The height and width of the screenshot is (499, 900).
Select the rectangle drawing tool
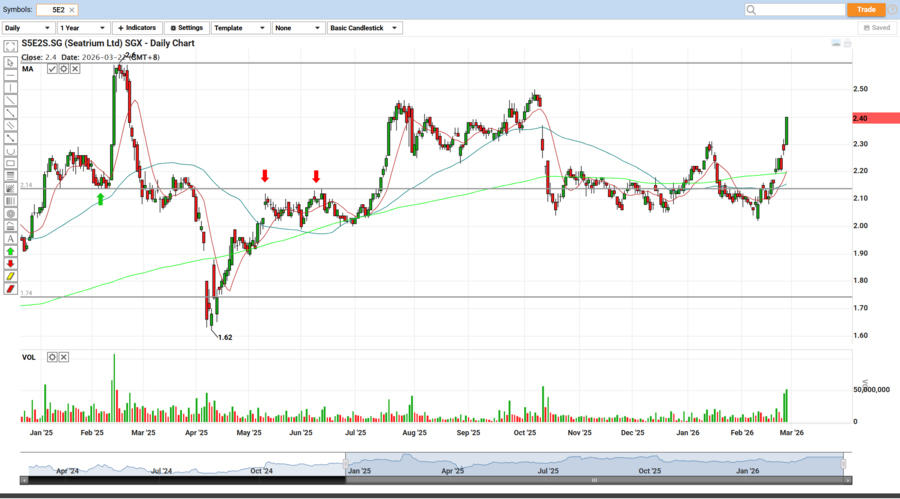click(x=10, y=163)
